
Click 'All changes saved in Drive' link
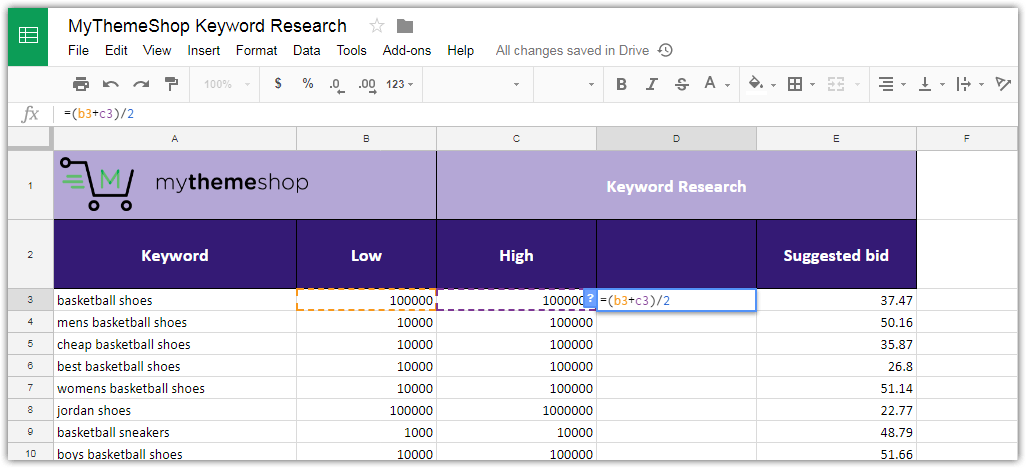click(x=572, y=50)
